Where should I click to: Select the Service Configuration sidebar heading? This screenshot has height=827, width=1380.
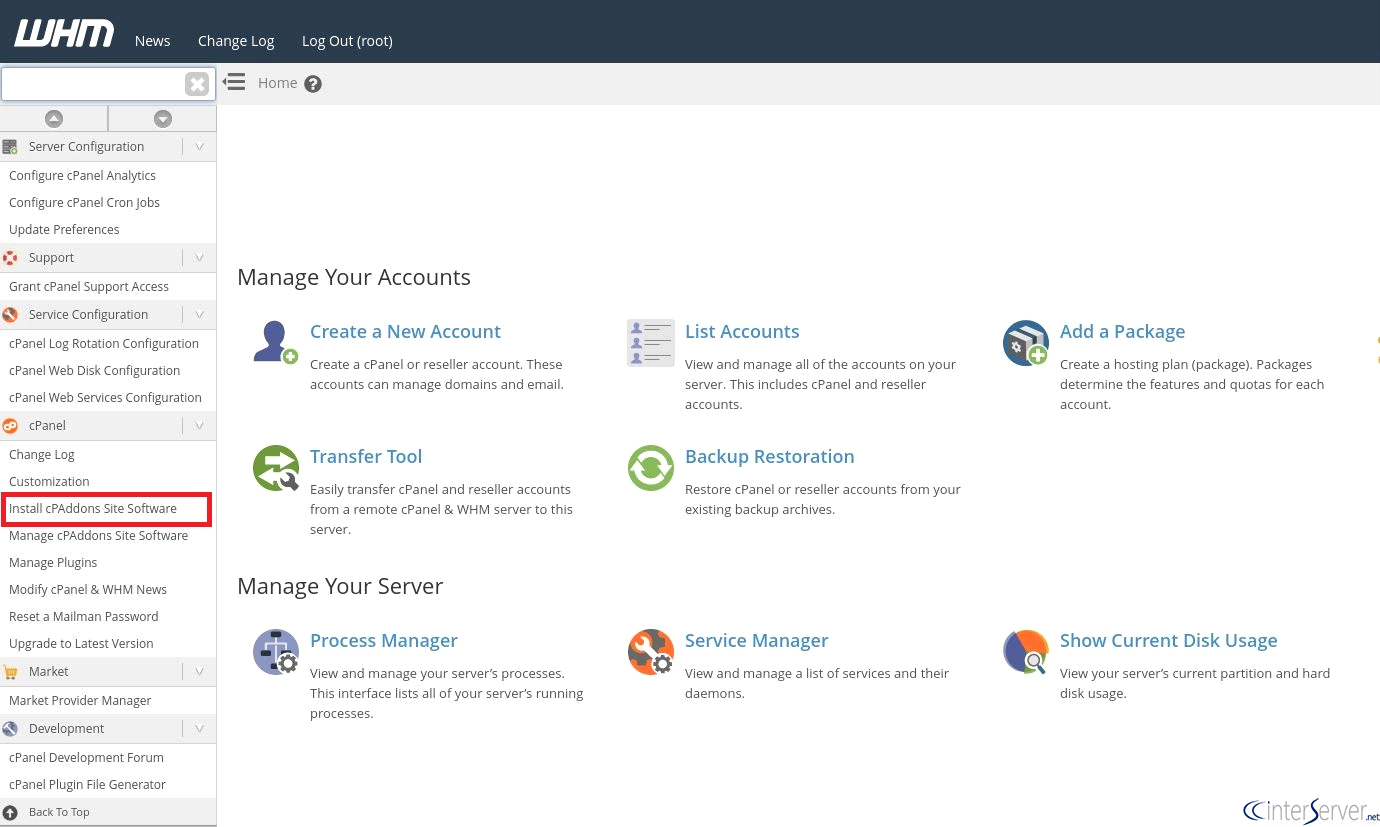click(88, 315)
